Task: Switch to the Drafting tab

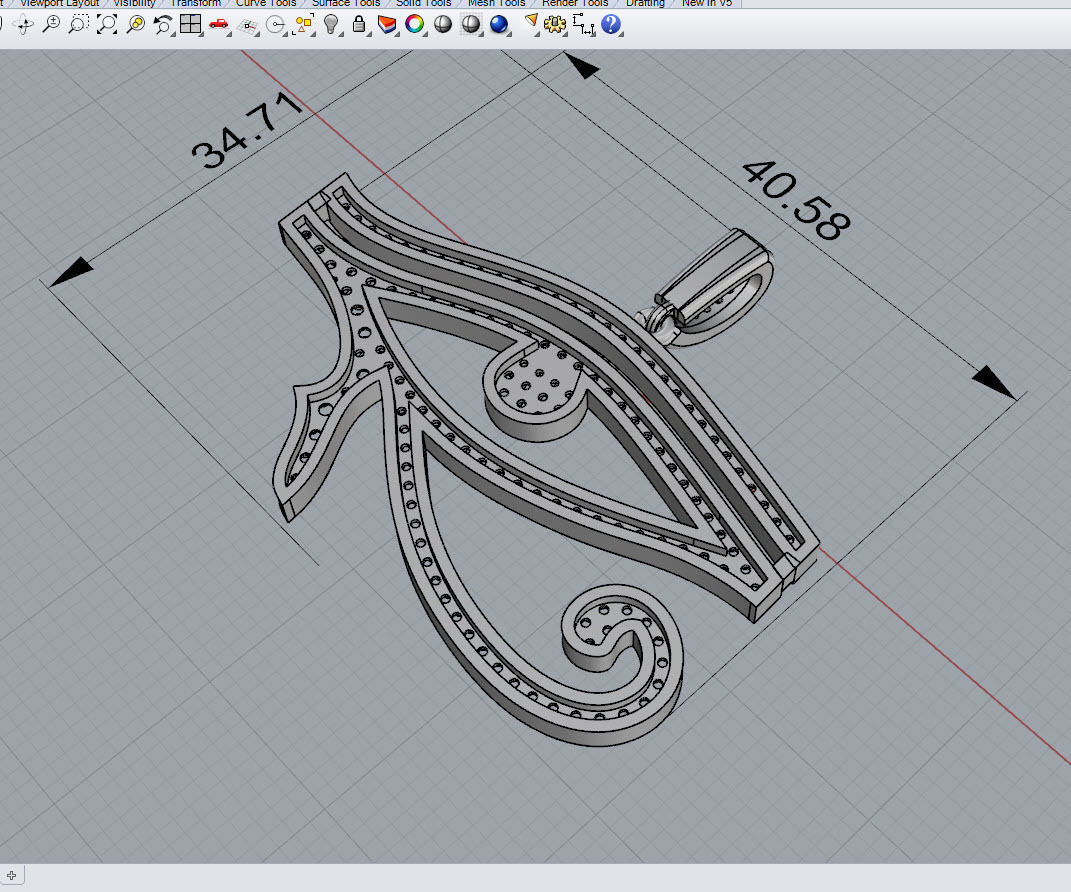Action: [645, 3]
